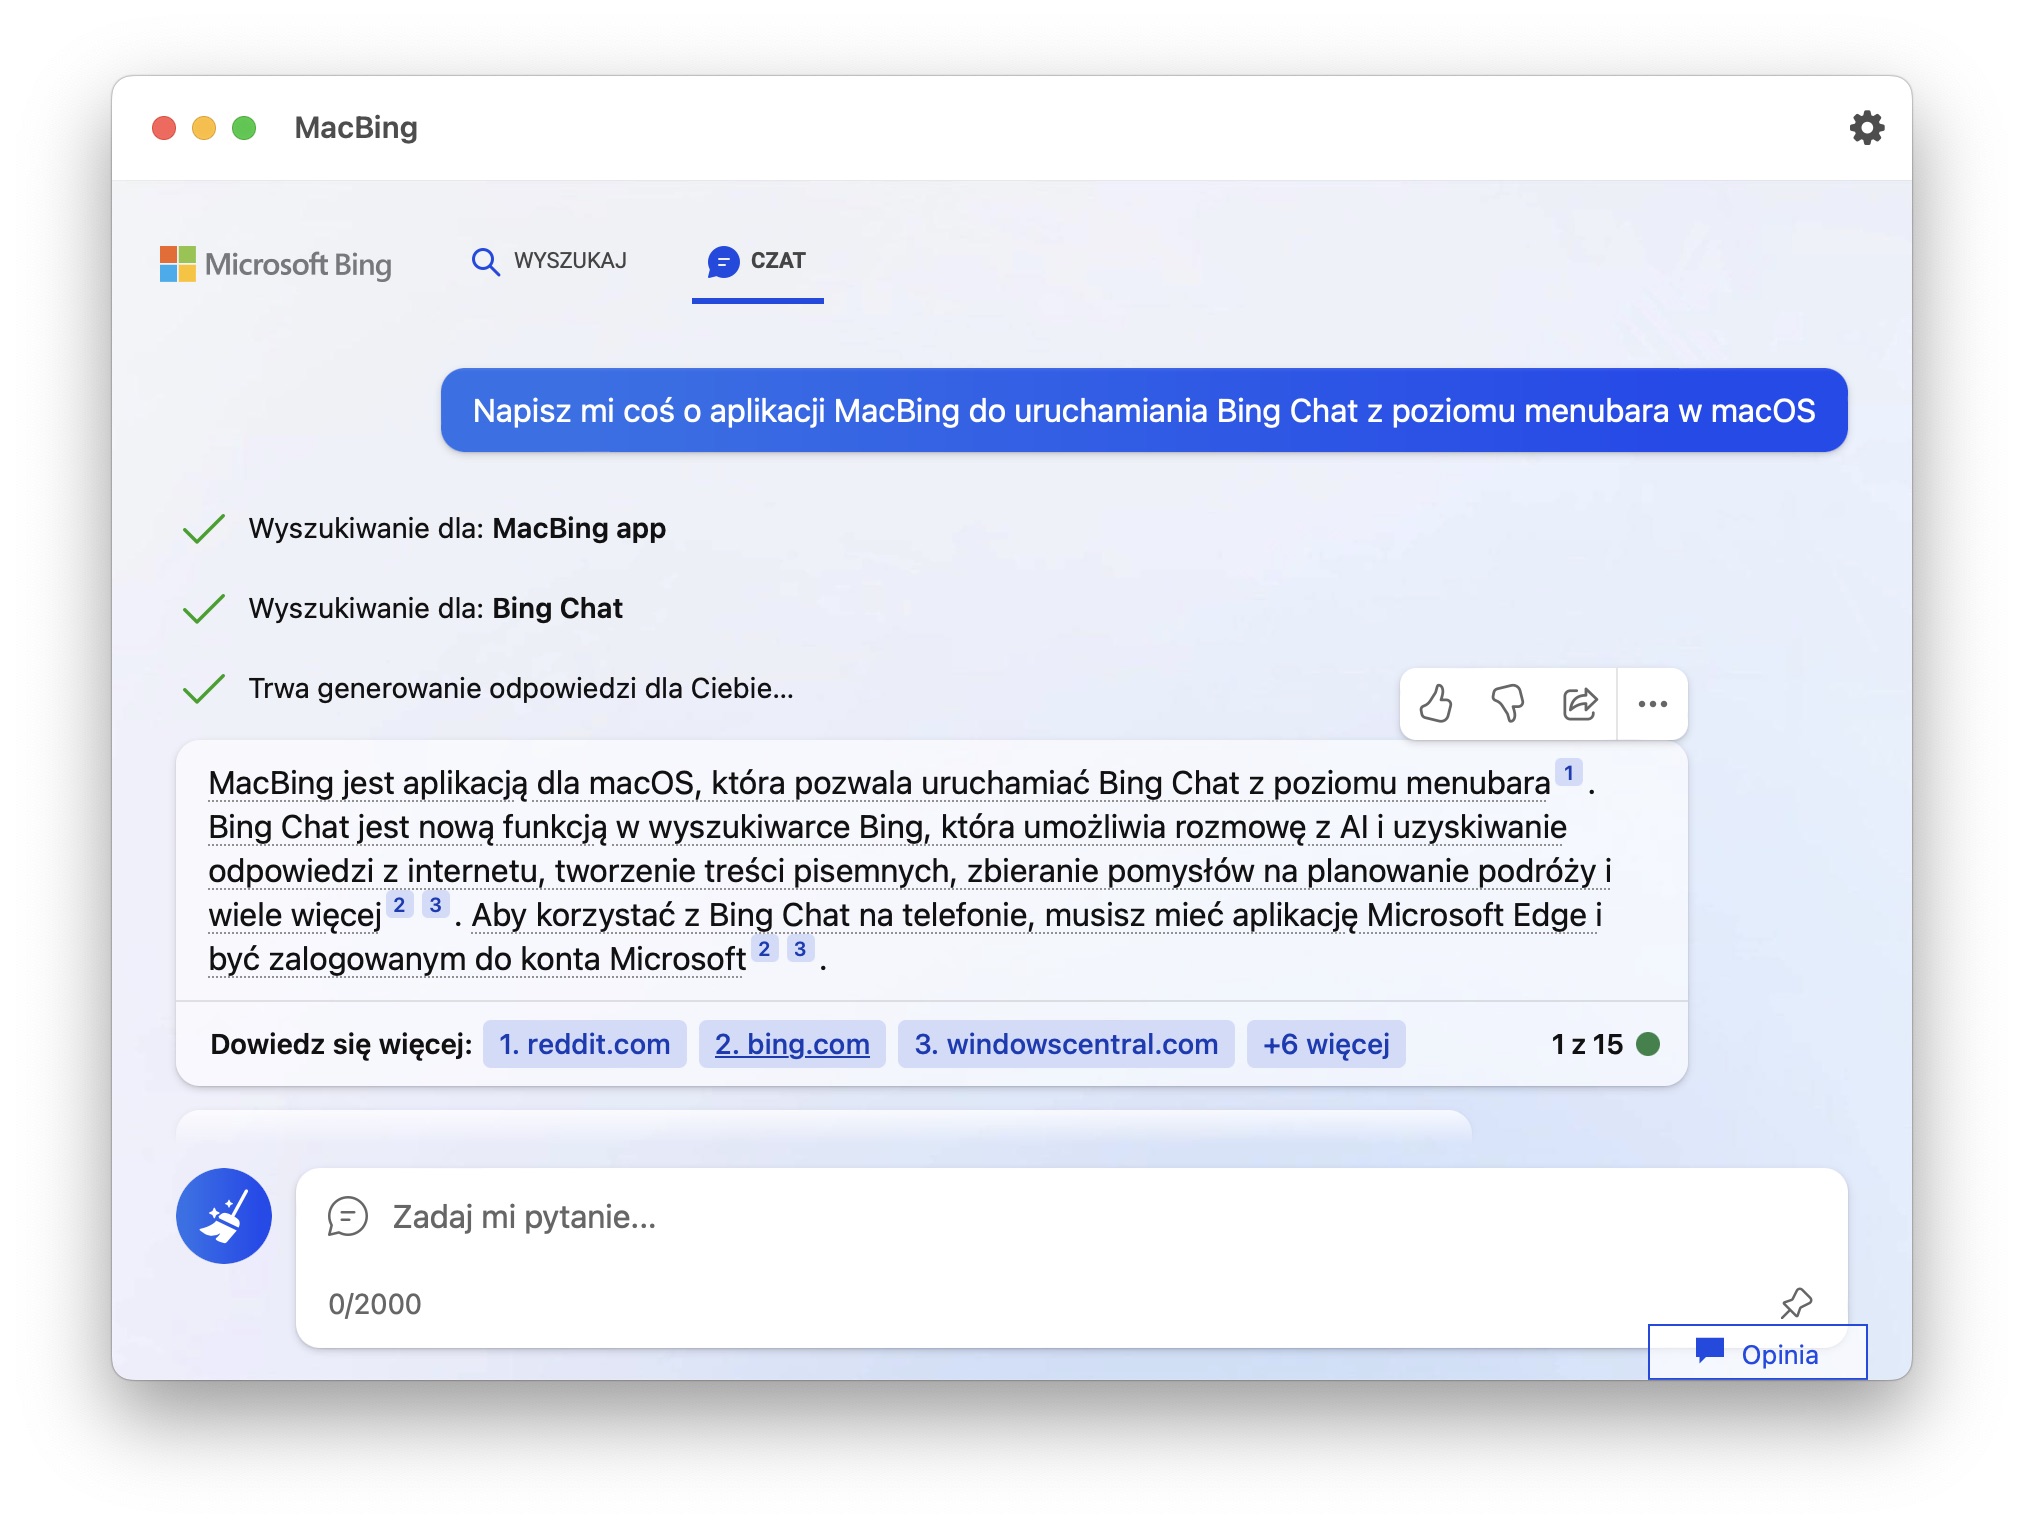Click 'Trwa generowanie odpowiedzi dla Ciebie...' text
The image size is (2024, 1528).
tap(521, 688)
